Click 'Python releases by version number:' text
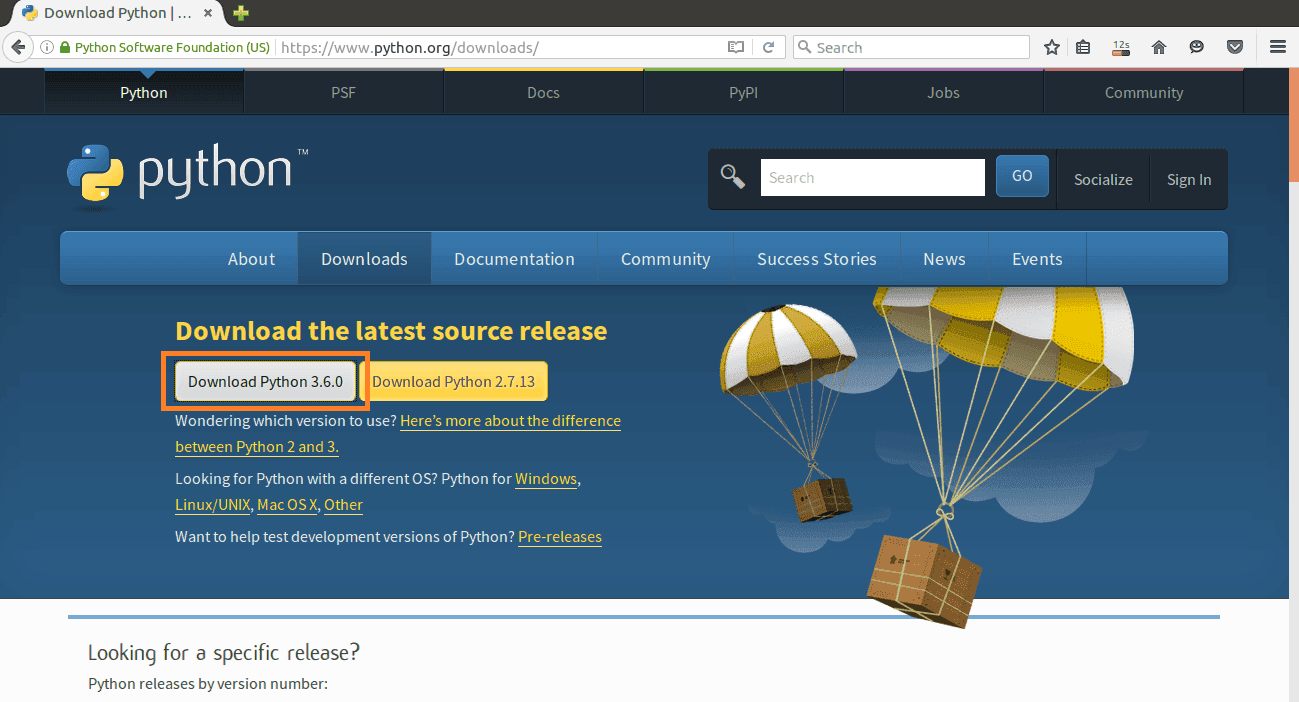The height and width of the screenshot is (702, 1299). 208,684
